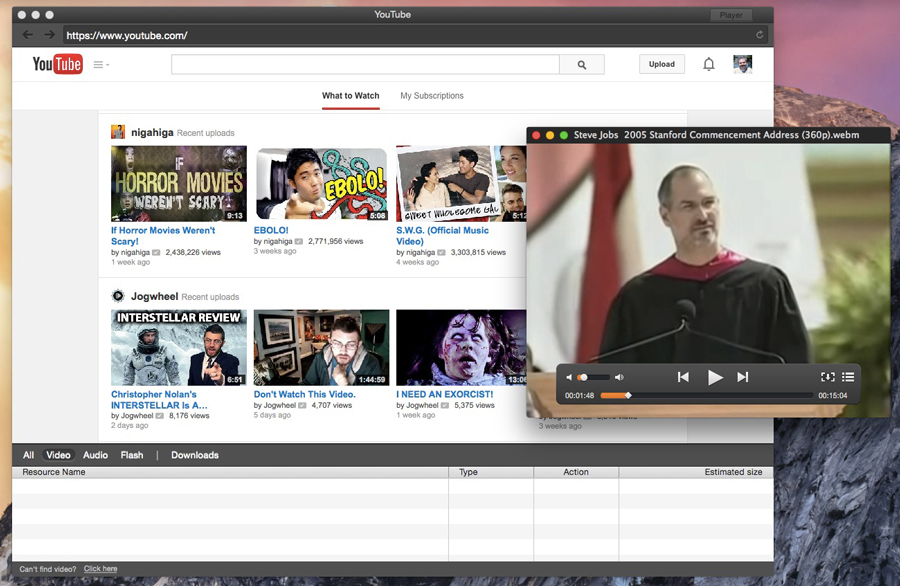This screenshot has width=900, height=586.
Task: Select the Video resource filter
Action: click(58, 455)
